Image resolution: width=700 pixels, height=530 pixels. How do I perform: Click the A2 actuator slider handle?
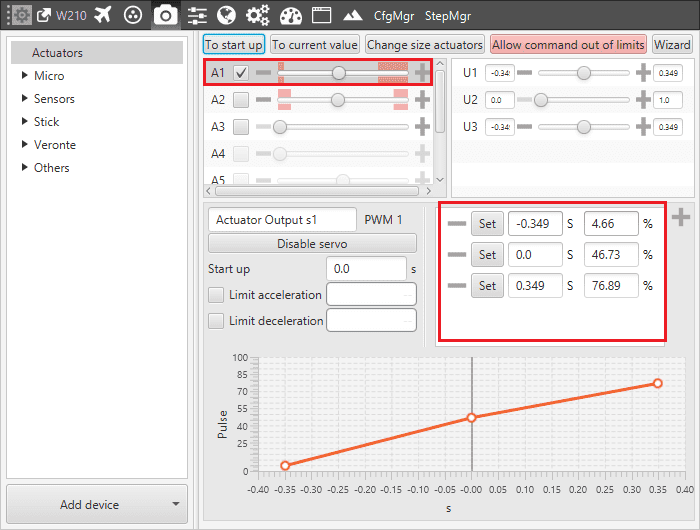coord(338,100)
